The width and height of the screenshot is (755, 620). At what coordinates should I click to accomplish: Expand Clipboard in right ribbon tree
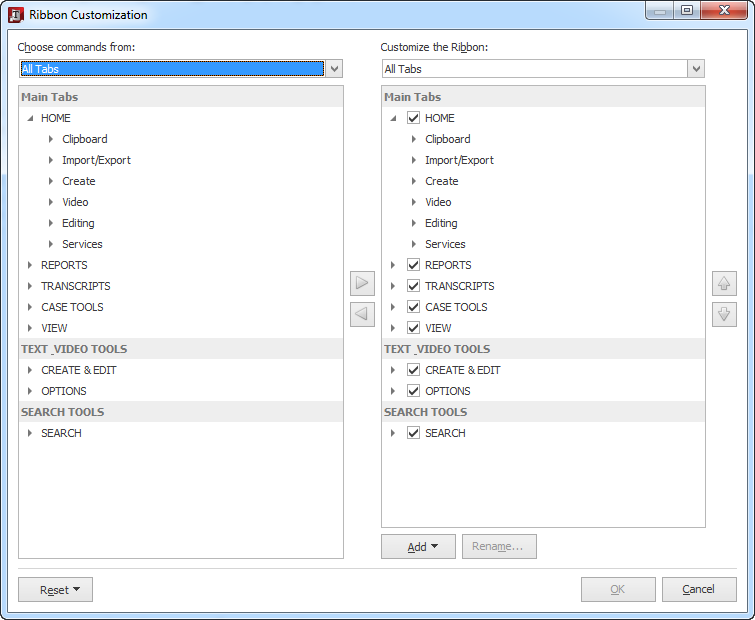[x=414, y=139]
